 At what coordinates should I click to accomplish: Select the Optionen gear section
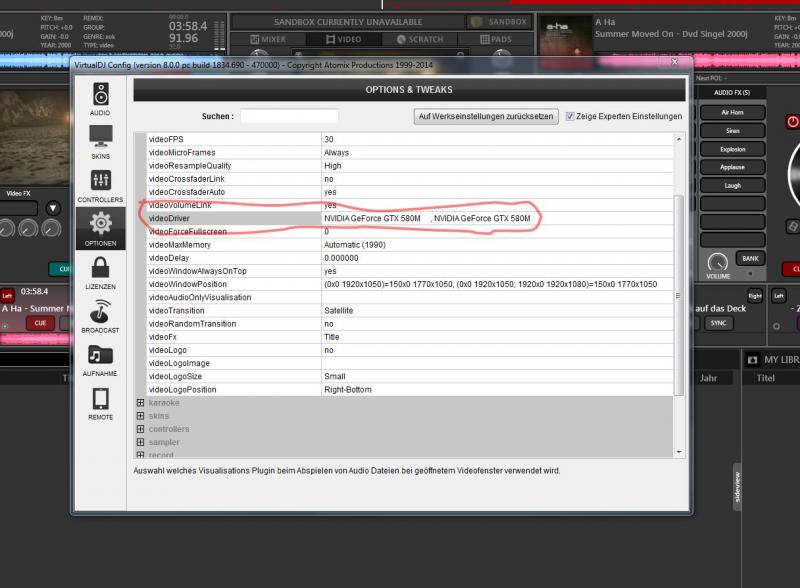(x=101, y=229)
